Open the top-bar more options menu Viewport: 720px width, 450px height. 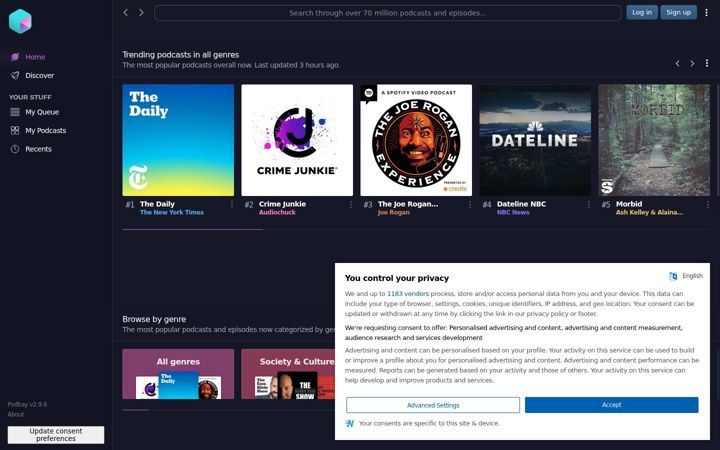point(707,13)
